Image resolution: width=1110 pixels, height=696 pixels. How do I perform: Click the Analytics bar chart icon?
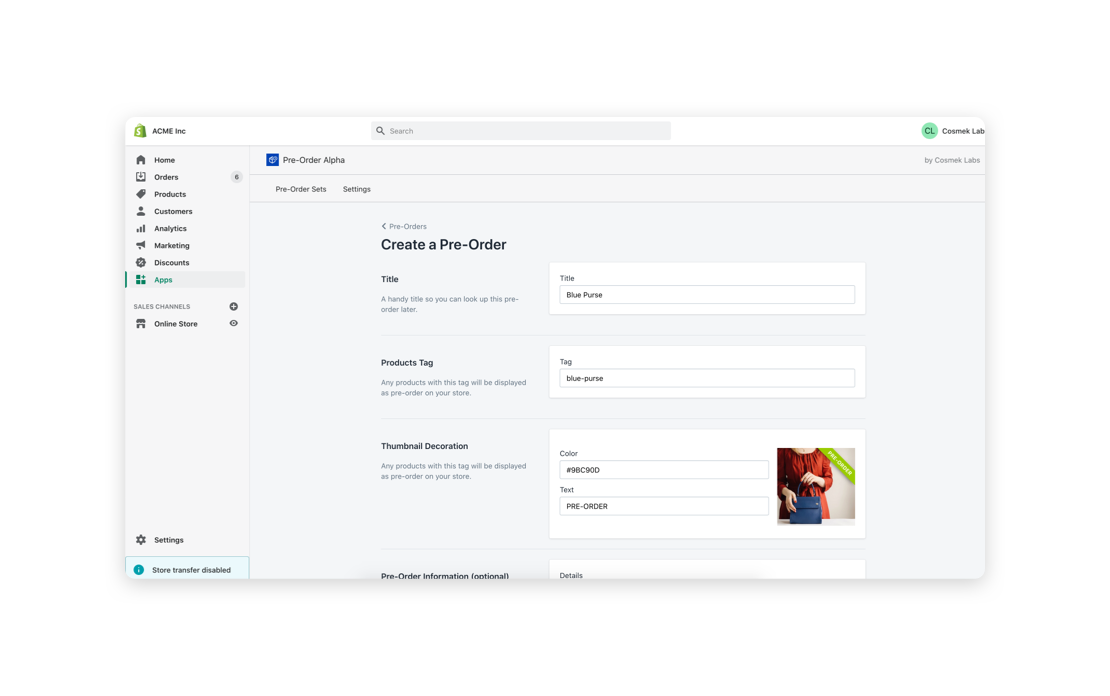141,228
